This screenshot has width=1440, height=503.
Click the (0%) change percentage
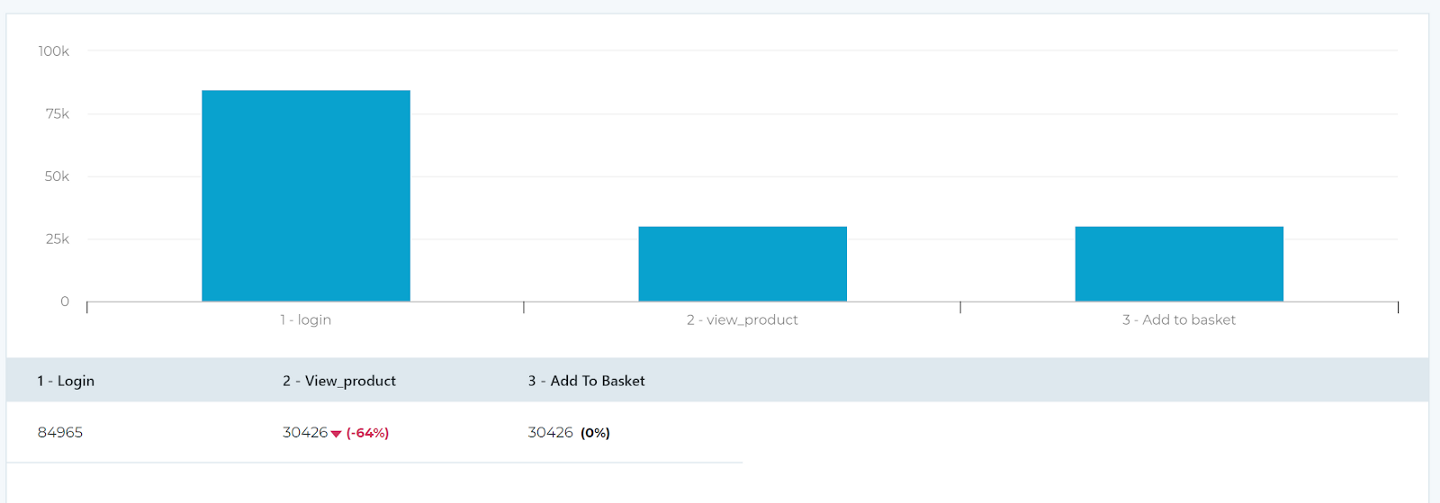[595, 433]
